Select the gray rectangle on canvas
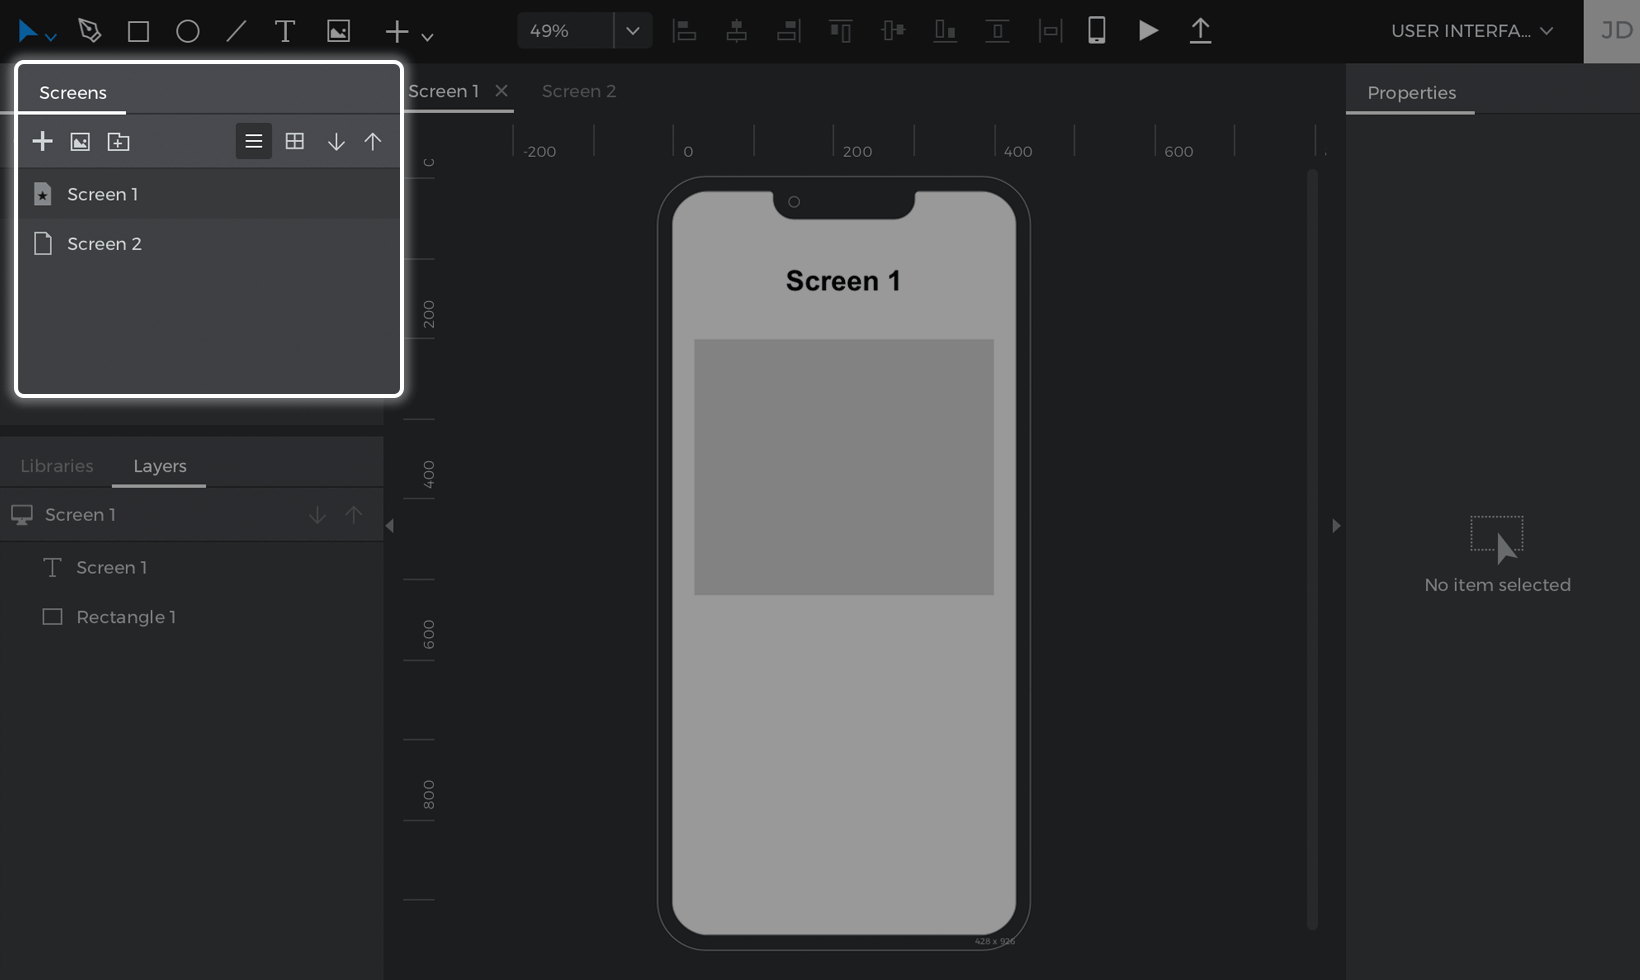The image size is (1640, 980). coord(844,467)
